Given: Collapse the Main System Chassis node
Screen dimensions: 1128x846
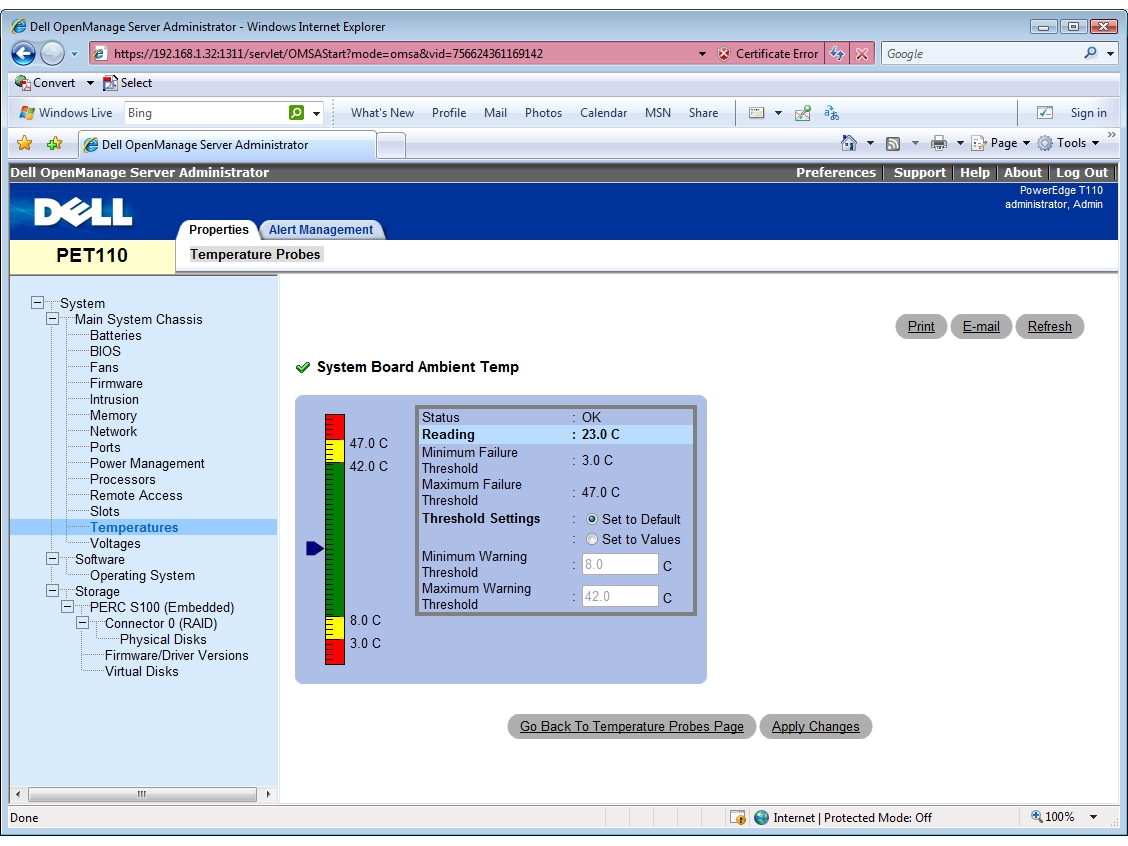Looking at the screenshot, I should coord(53,319).
